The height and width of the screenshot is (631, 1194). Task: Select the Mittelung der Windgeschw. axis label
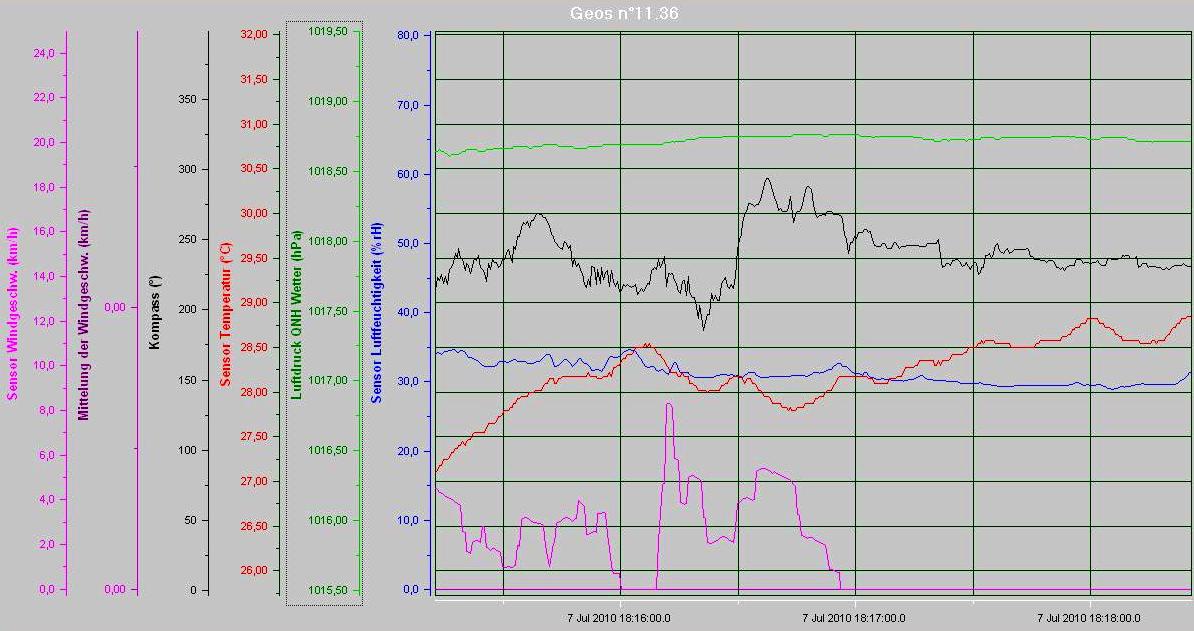(x=84, y=314)
